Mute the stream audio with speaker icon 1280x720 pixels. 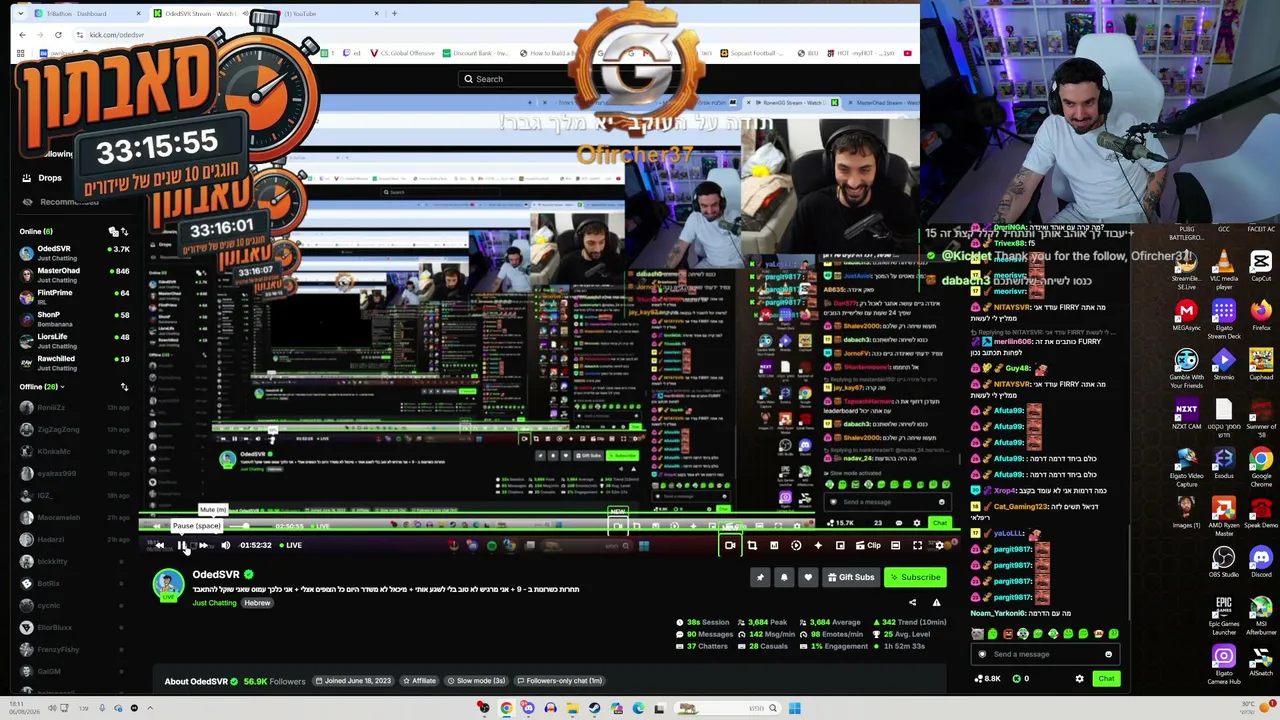coord(226,545)
